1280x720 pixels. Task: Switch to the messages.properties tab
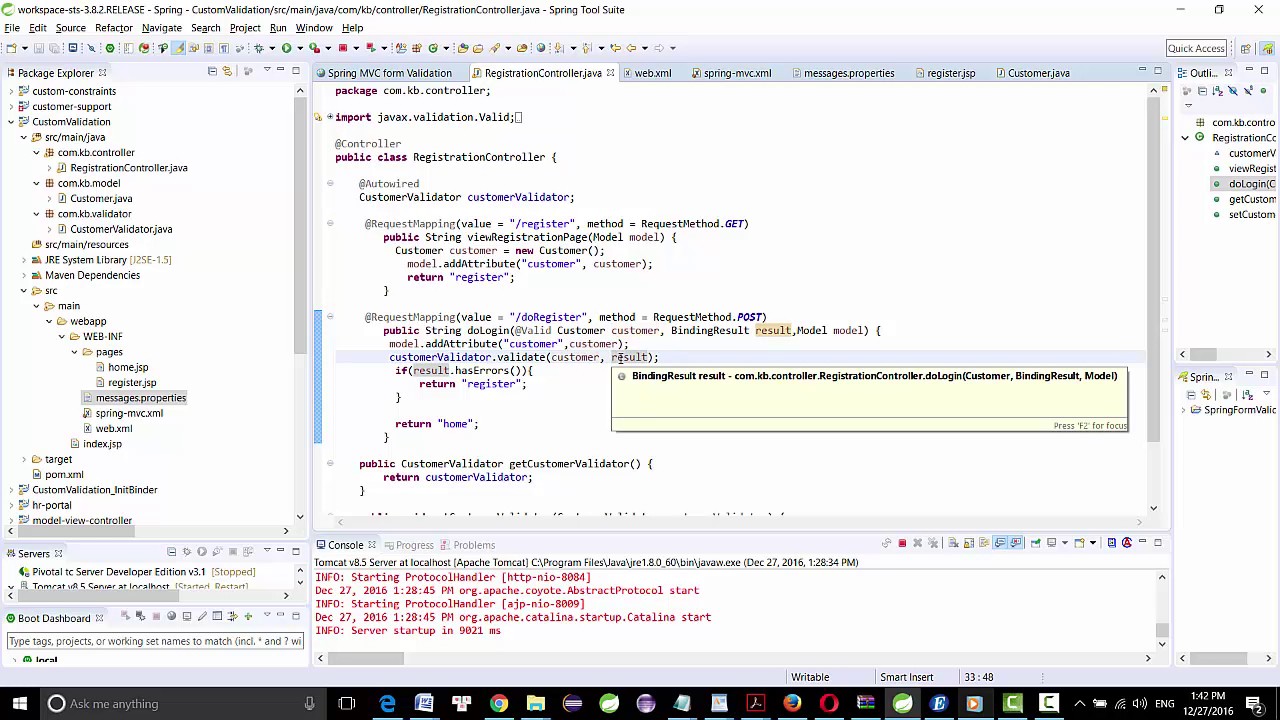tap(848, 73)
